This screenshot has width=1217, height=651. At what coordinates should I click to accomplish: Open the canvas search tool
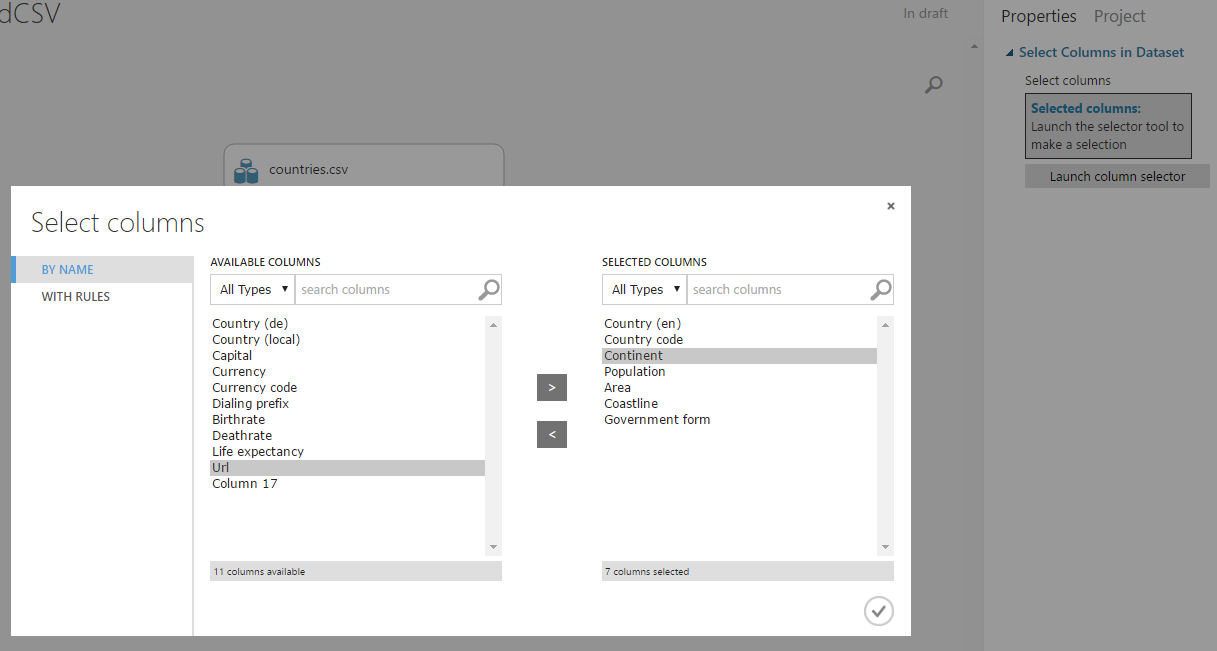[x=933, y=85]
